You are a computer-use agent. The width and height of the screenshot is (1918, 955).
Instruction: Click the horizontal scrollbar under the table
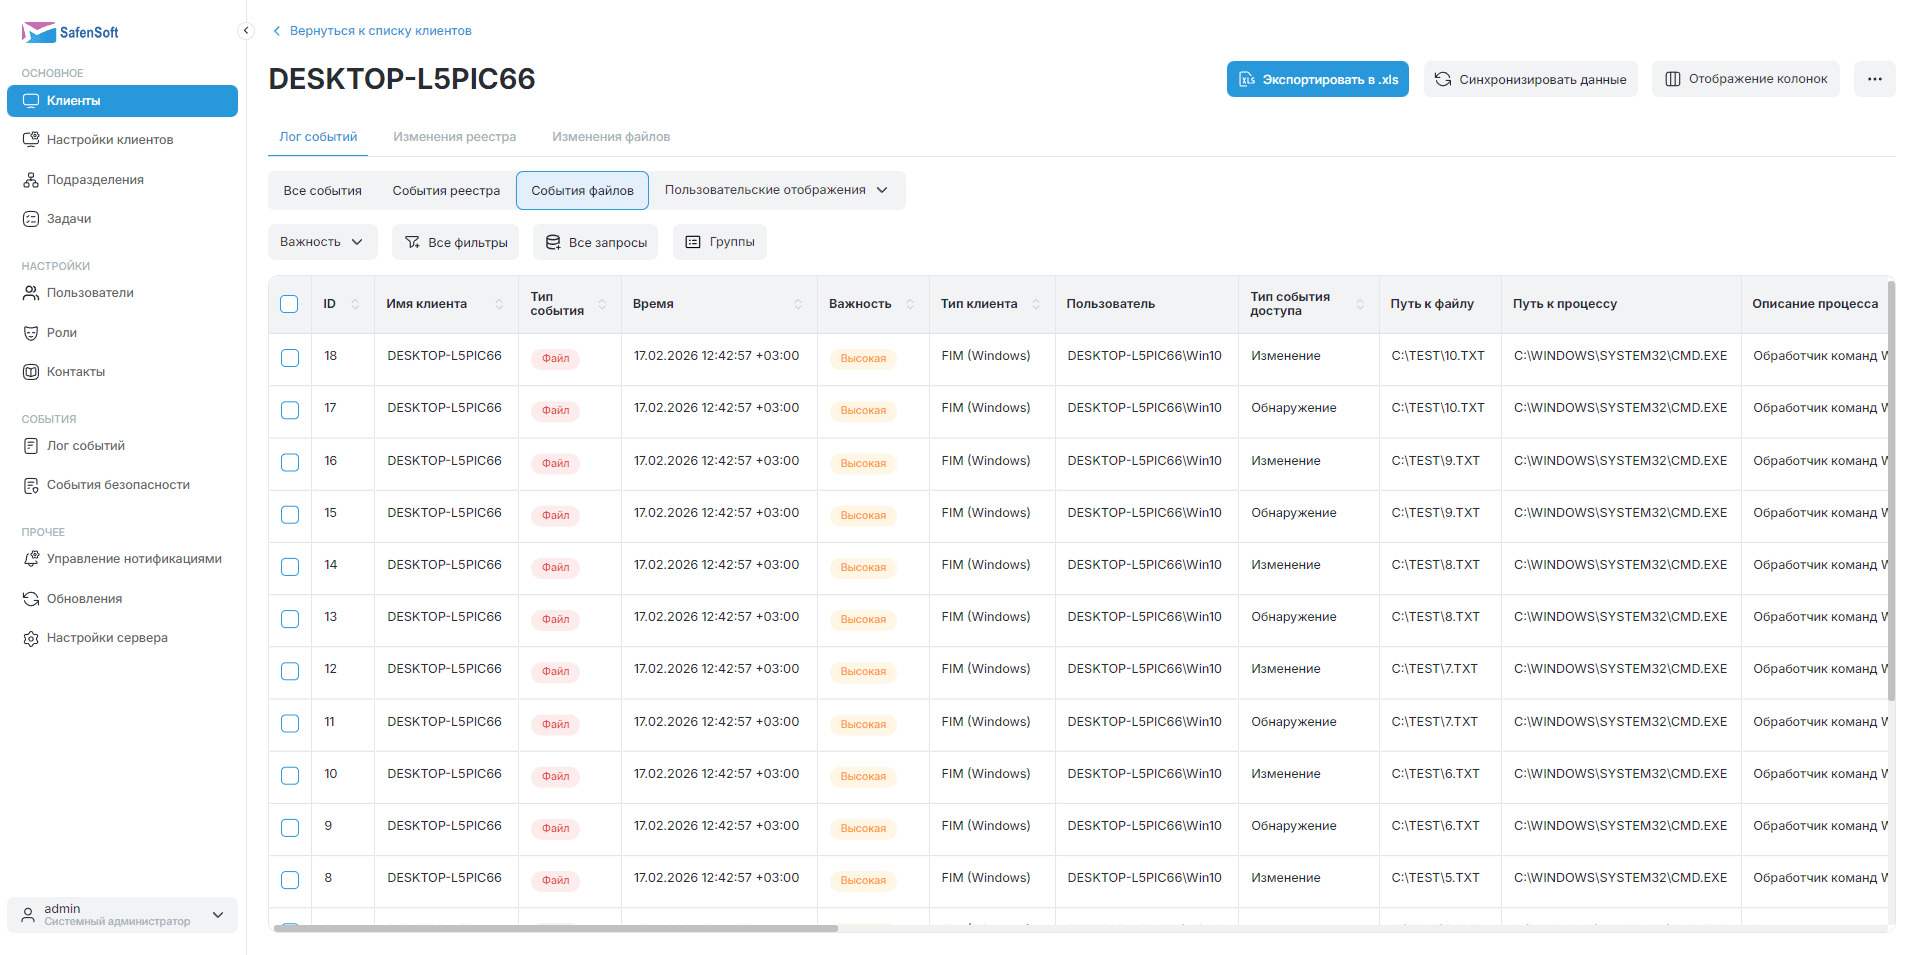tap(556, 929)
